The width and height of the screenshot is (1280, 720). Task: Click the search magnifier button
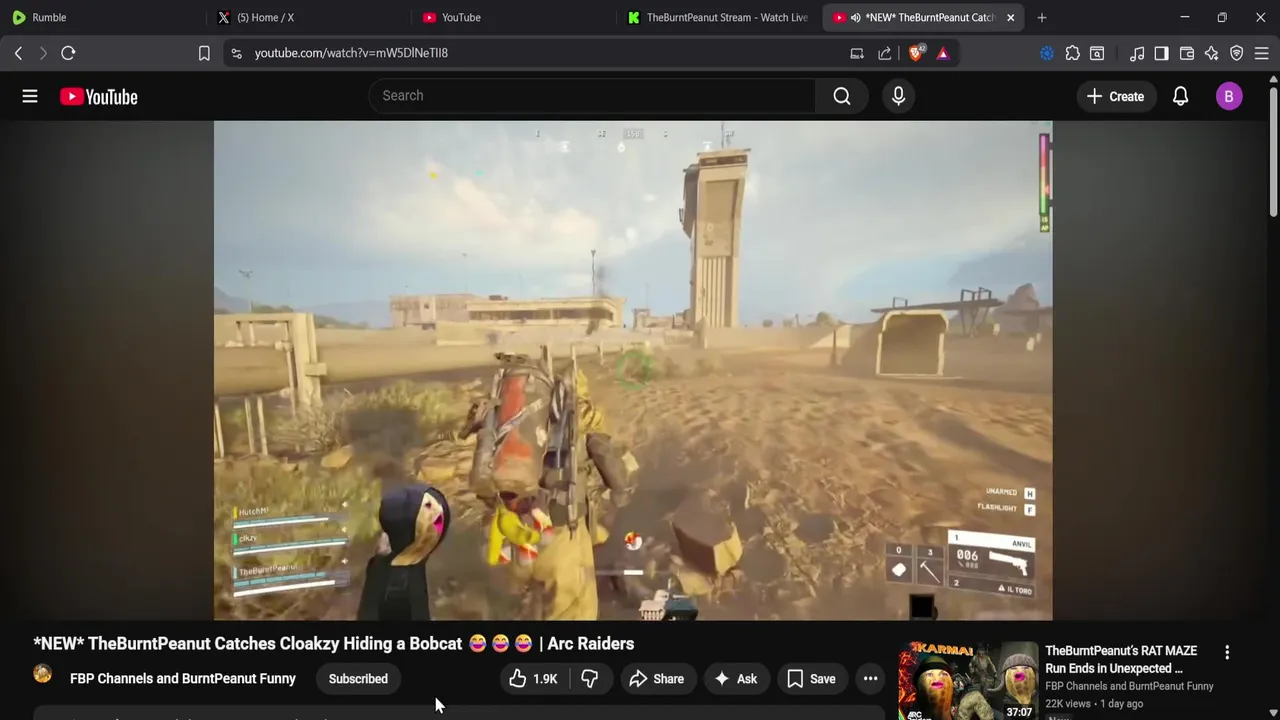[842, 96]
